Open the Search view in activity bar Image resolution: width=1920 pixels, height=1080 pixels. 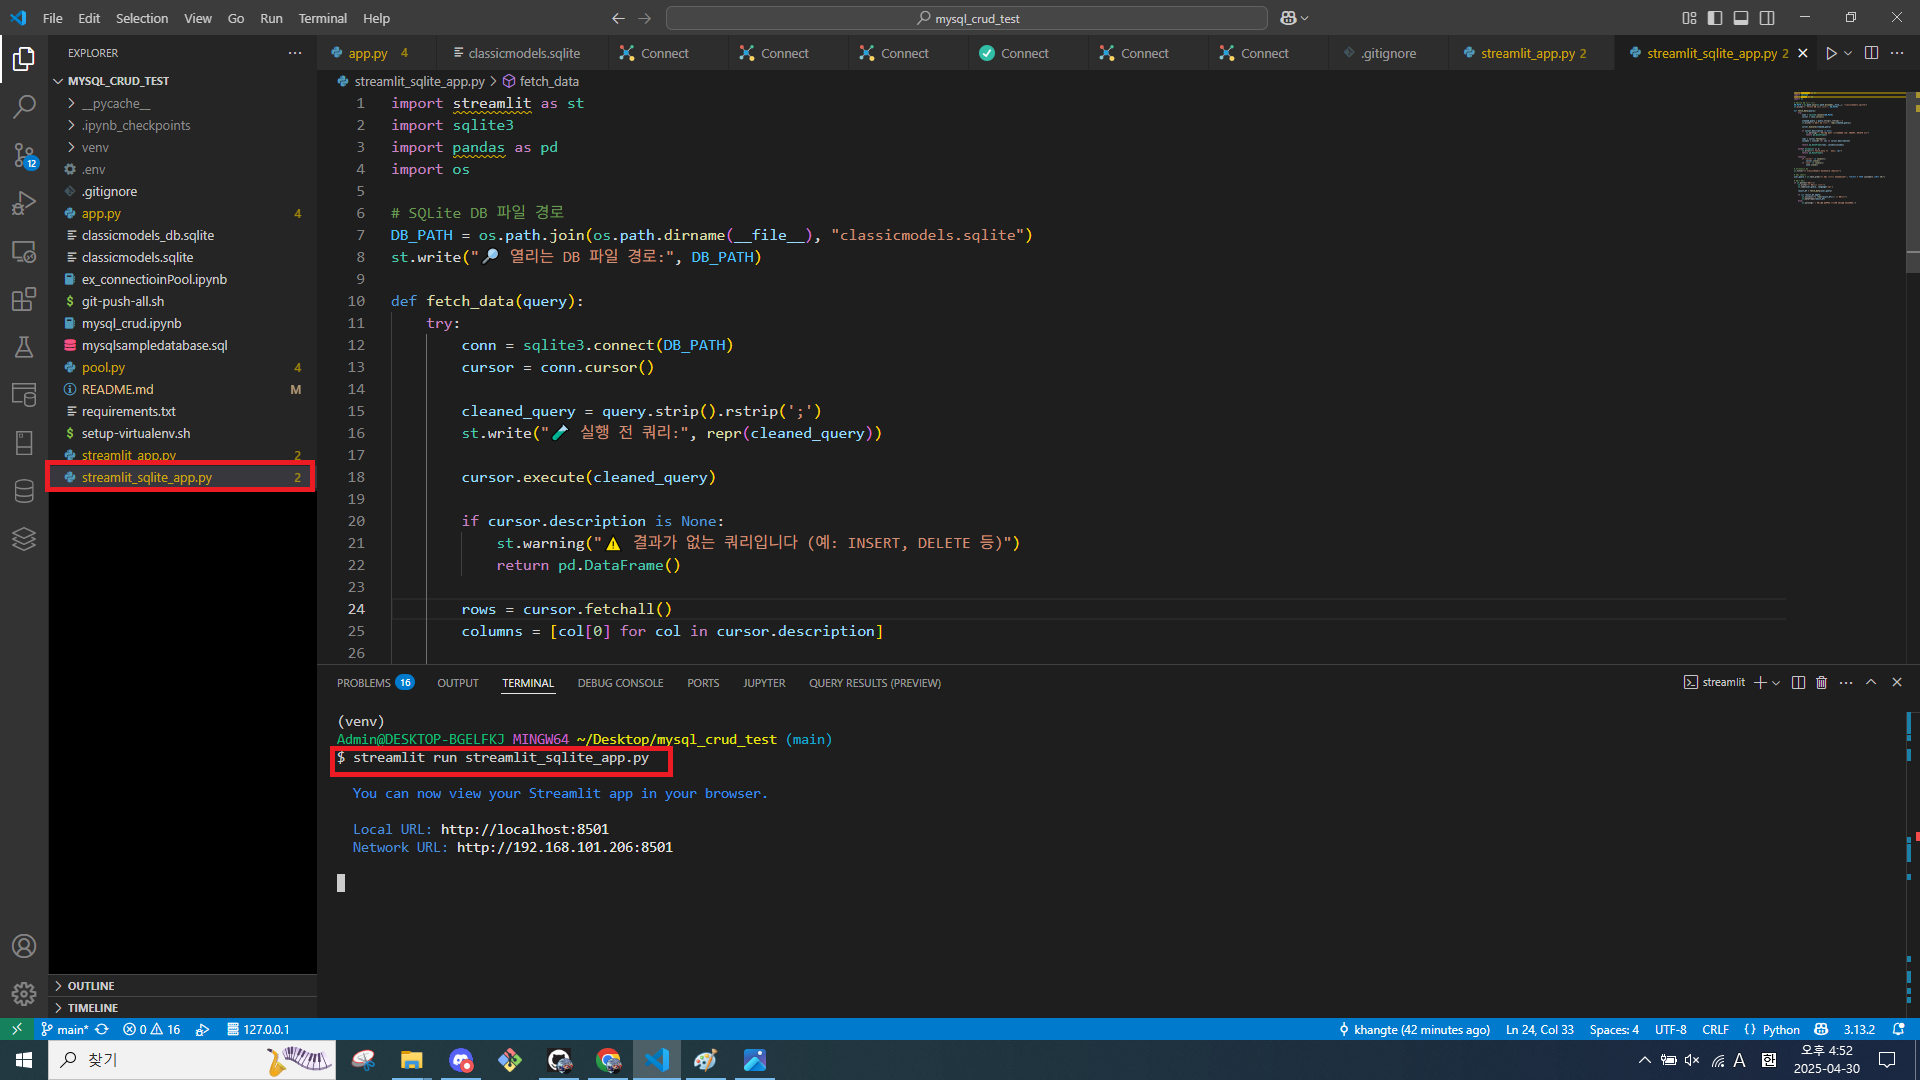coord(24,106)
